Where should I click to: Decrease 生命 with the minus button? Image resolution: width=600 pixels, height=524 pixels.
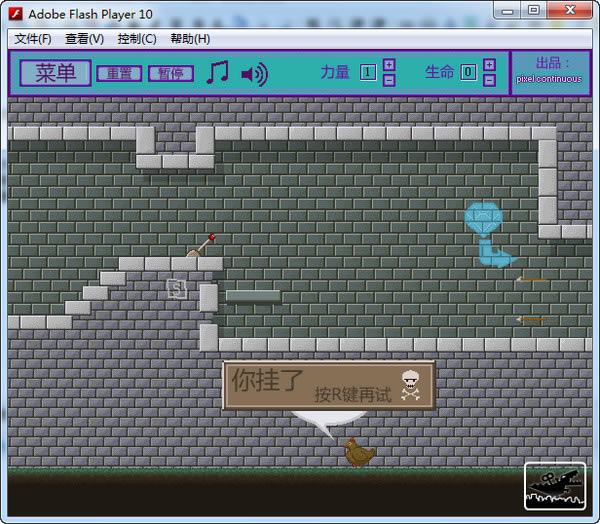(489, 80)
